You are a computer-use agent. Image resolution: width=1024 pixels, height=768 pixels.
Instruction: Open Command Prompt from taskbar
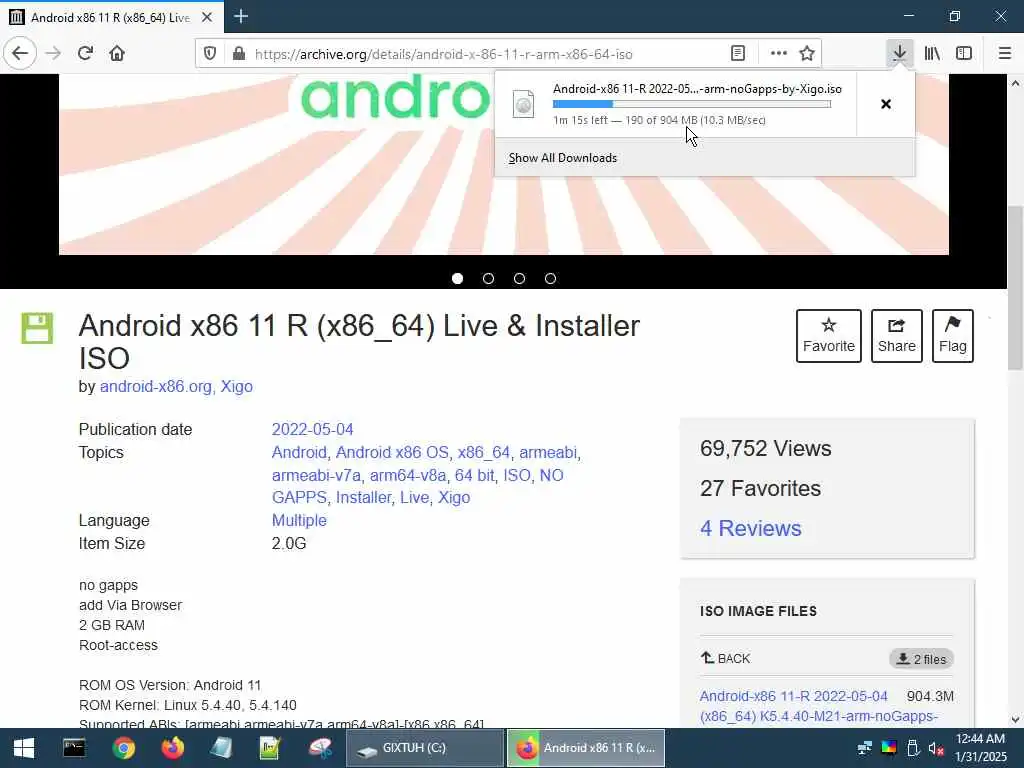pyautogui.click(x=74, y=748)
